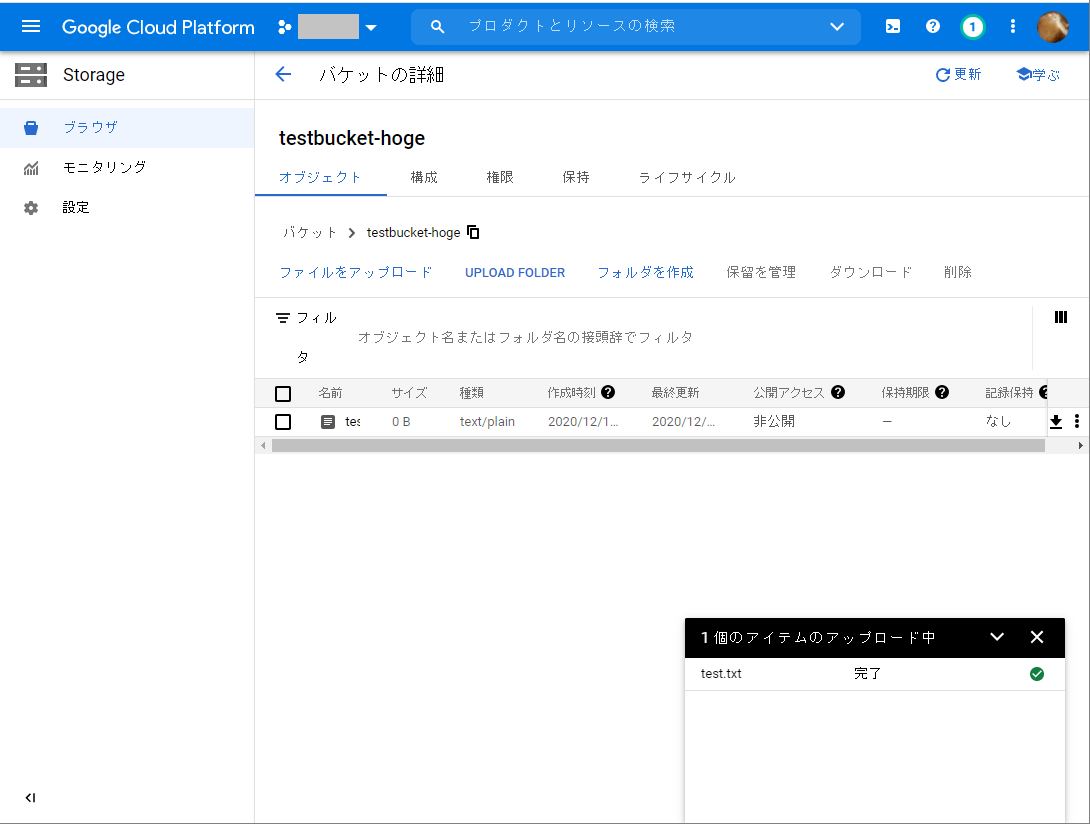Open Google Cloud help
This screenshot has width=1090, height=824.
(932, 26)
